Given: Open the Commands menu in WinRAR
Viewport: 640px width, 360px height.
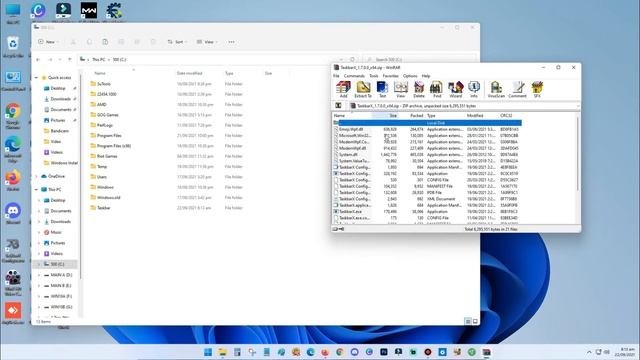Looking at the screenshot, I should [354, 76].
